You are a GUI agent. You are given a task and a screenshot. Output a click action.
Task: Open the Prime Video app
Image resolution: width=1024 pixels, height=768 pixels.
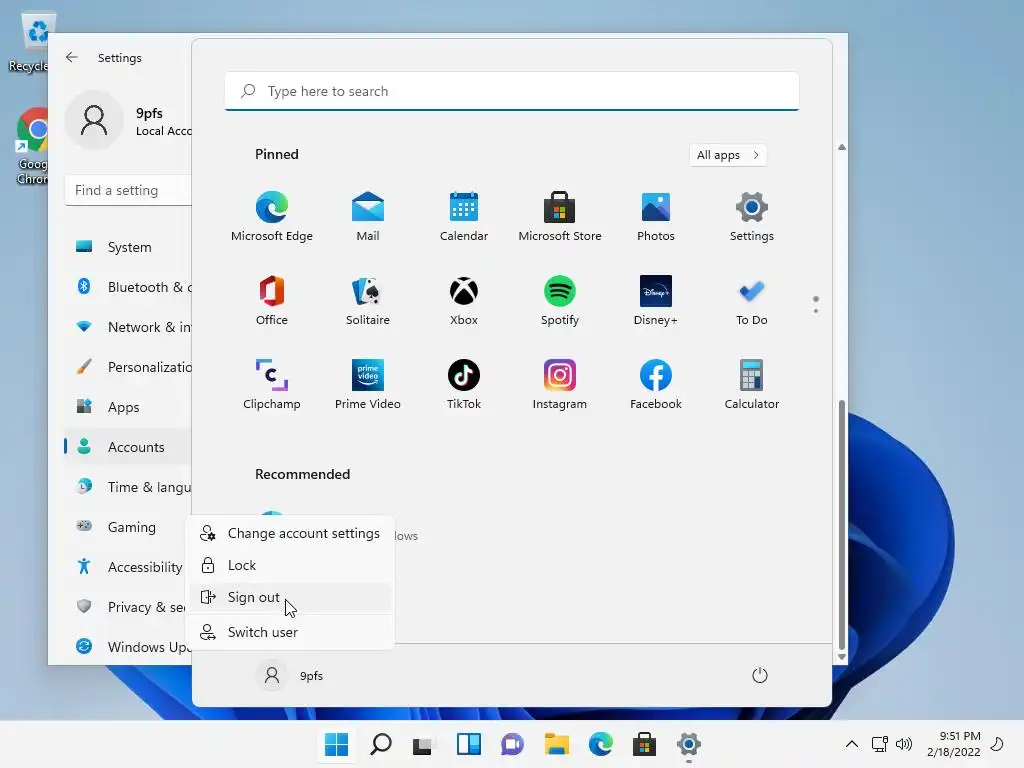(368, 384)
